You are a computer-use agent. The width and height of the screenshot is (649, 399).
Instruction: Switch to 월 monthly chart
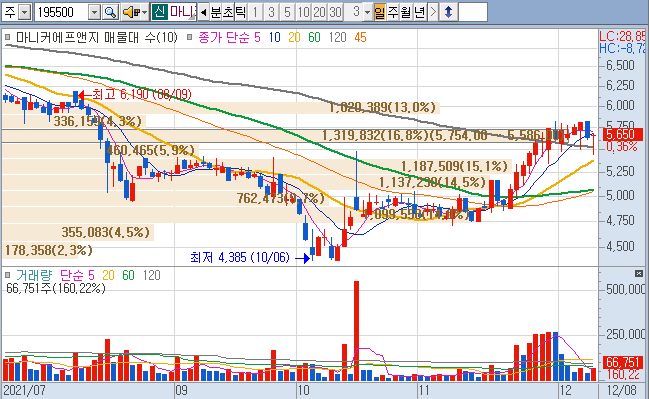pyautogui.click(x=406, y=12)
